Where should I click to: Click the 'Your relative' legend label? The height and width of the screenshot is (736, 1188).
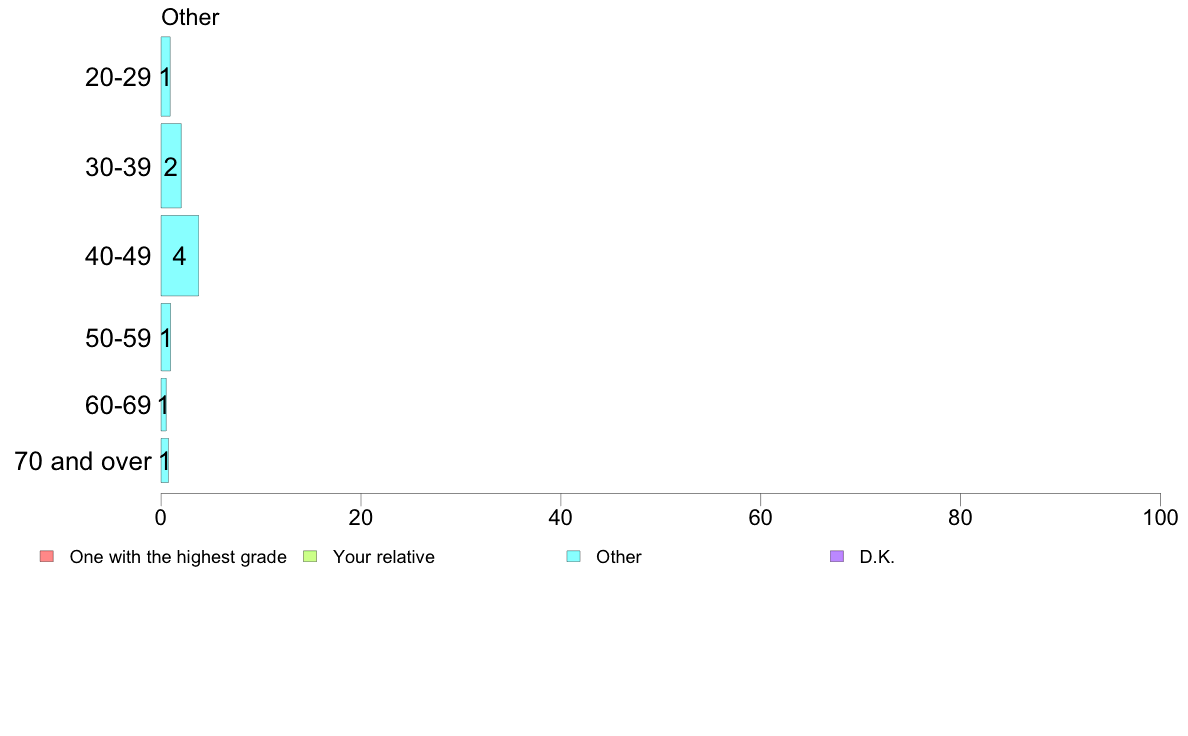(383, 557)
